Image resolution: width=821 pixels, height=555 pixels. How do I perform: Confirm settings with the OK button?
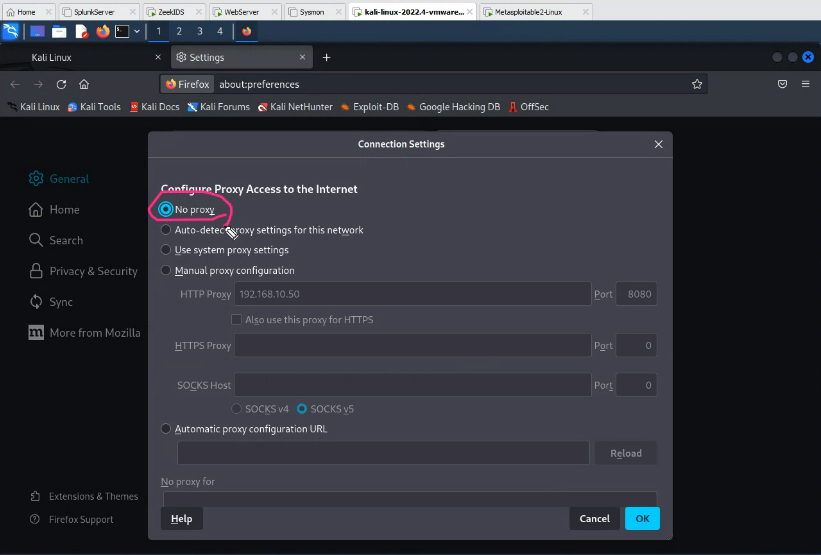coord(642,518)
